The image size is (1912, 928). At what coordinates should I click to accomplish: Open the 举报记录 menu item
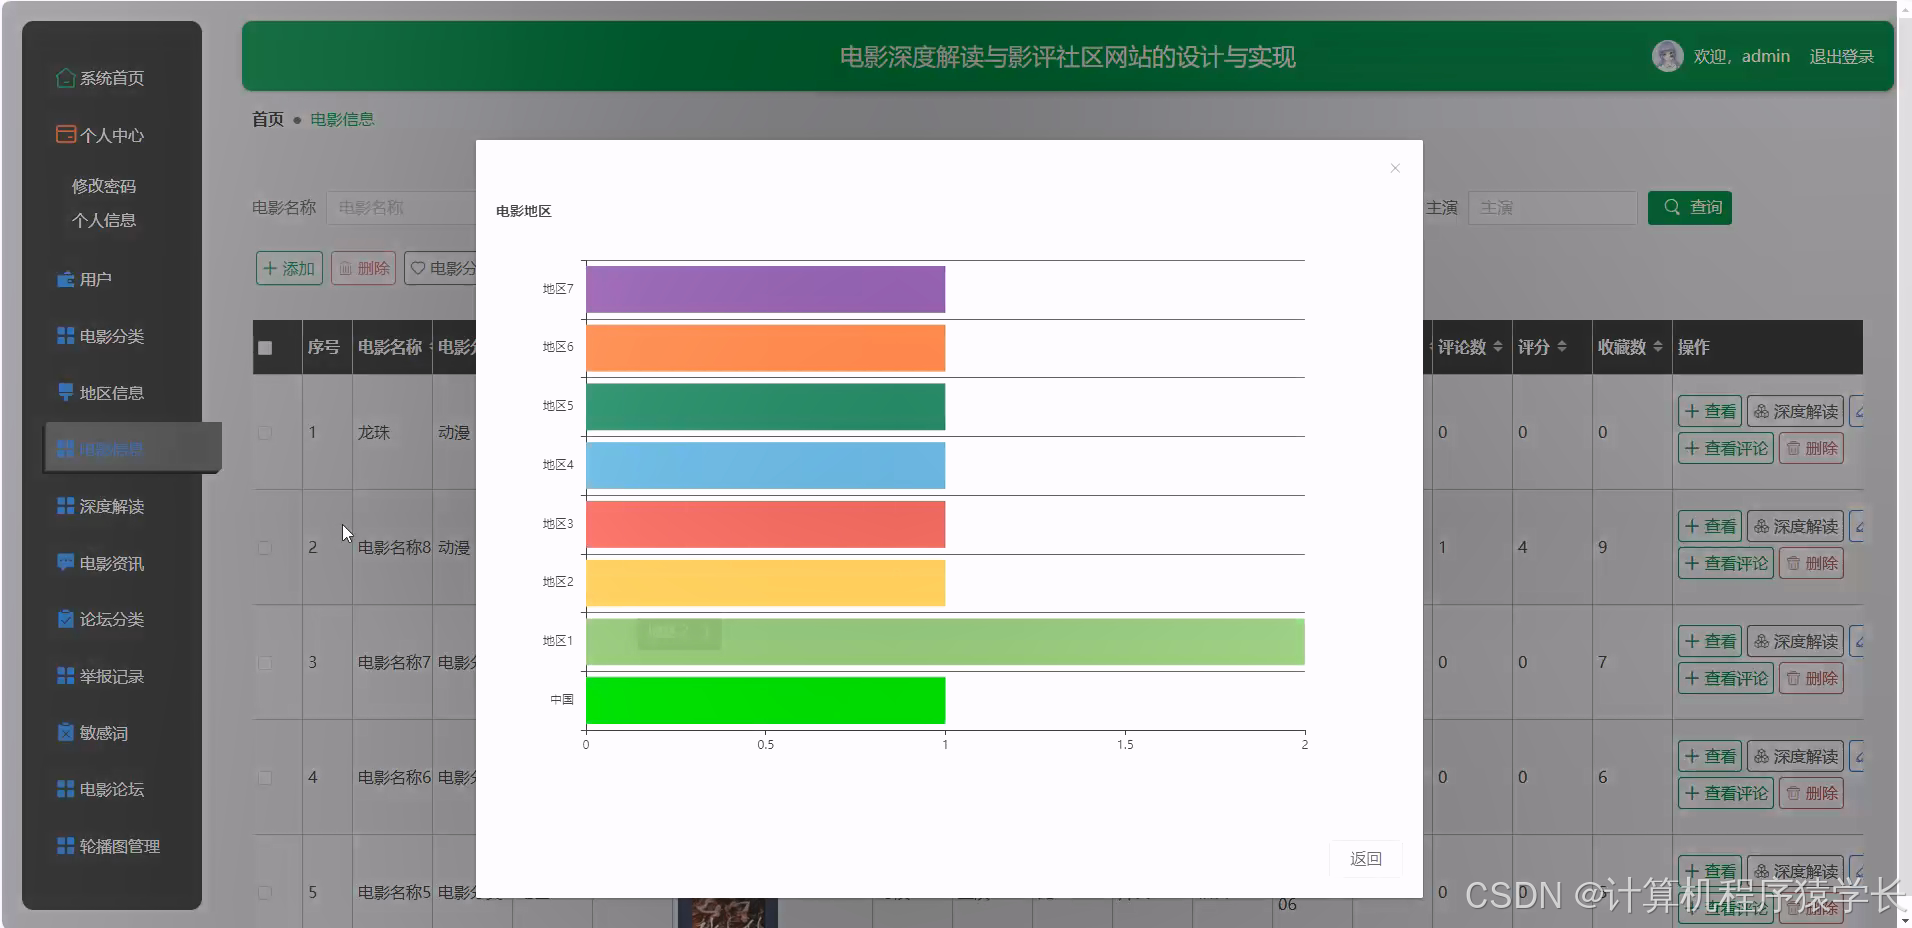coord(110,676)
